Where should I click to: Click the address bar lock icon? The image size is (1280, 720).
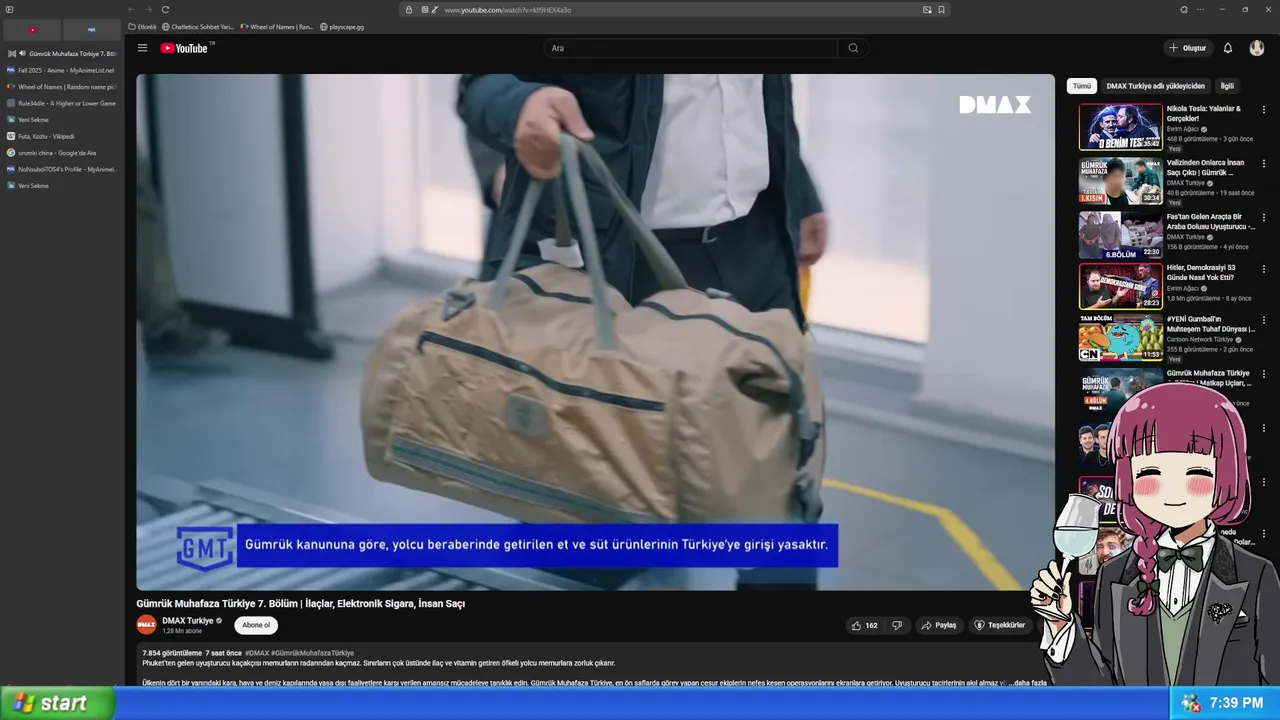[409, 9]
